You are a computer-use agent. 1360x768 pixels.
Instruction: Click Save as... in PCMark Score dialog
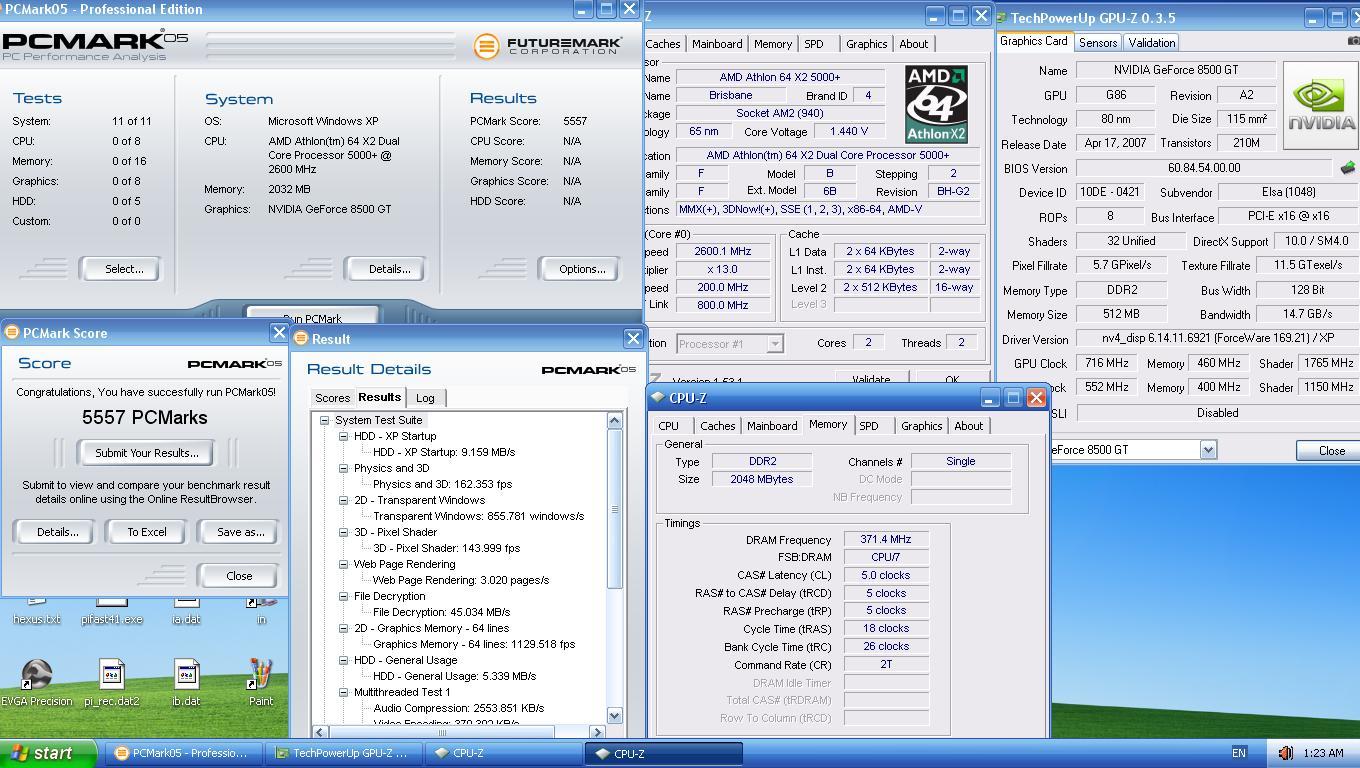[x=240, y=532]
